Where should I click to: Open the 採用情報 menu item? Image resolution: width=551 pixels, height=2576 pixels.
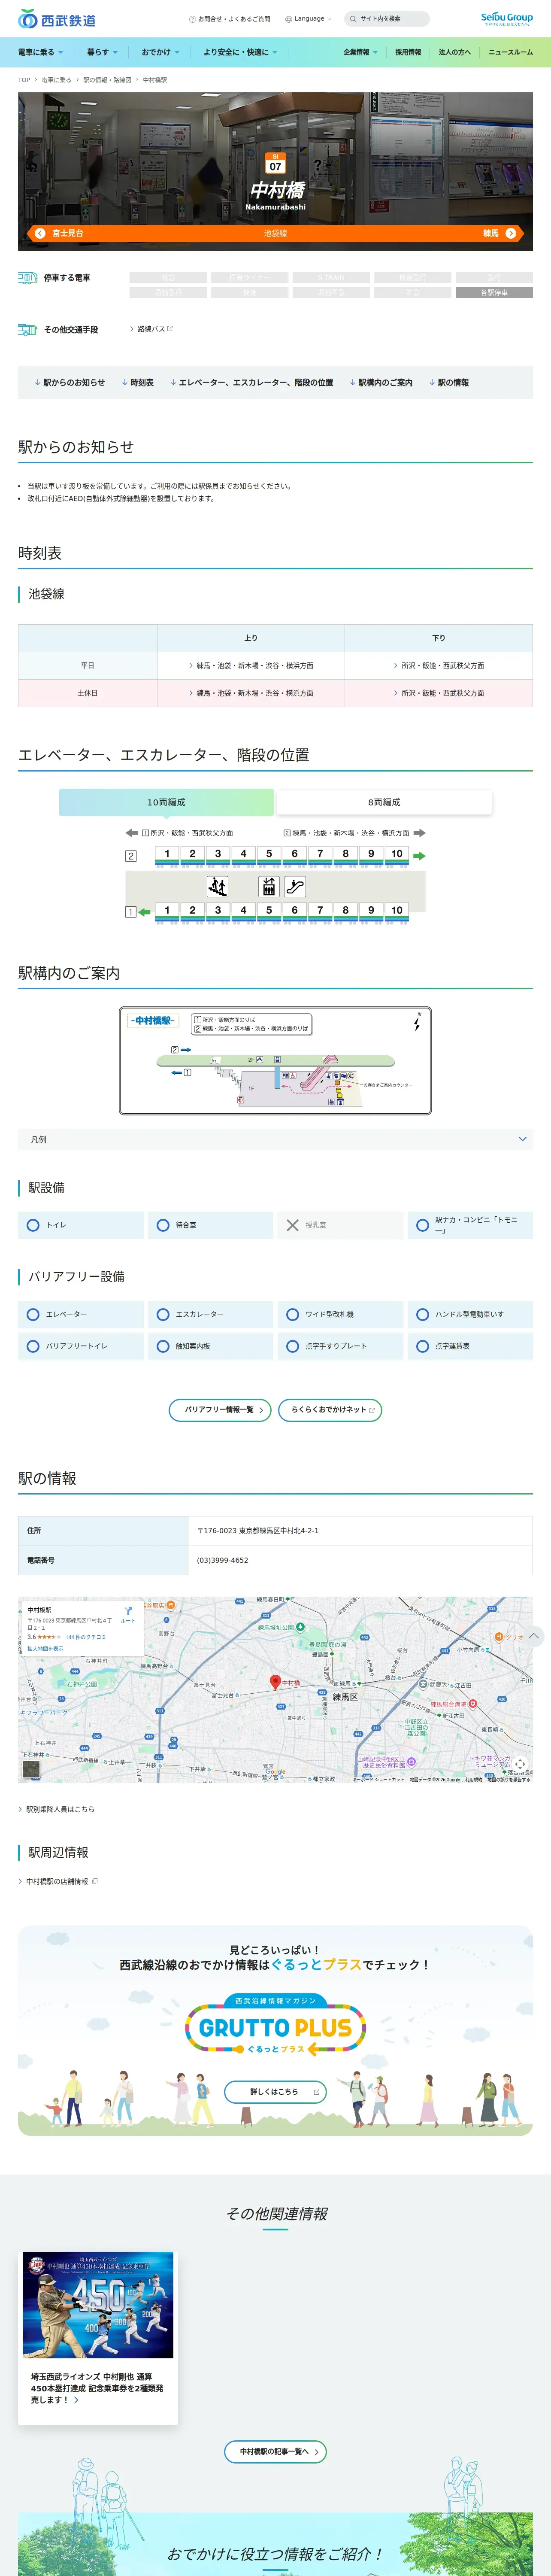pos(408,52)
